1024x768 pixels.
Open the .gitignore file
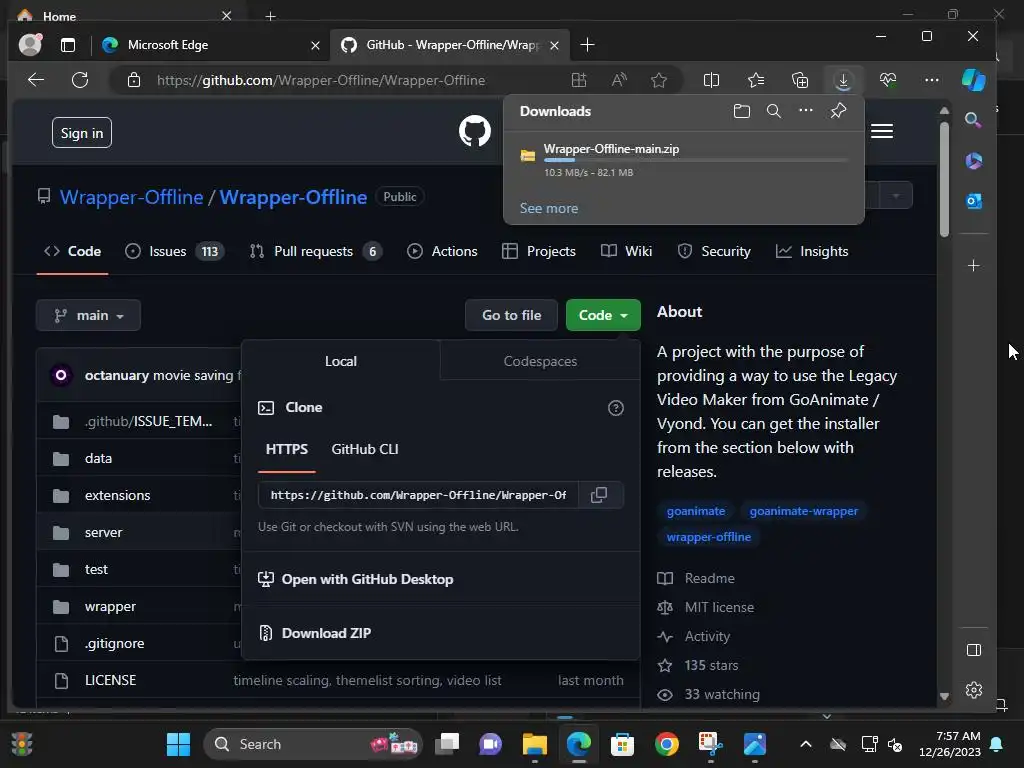(x=114, y=644)
